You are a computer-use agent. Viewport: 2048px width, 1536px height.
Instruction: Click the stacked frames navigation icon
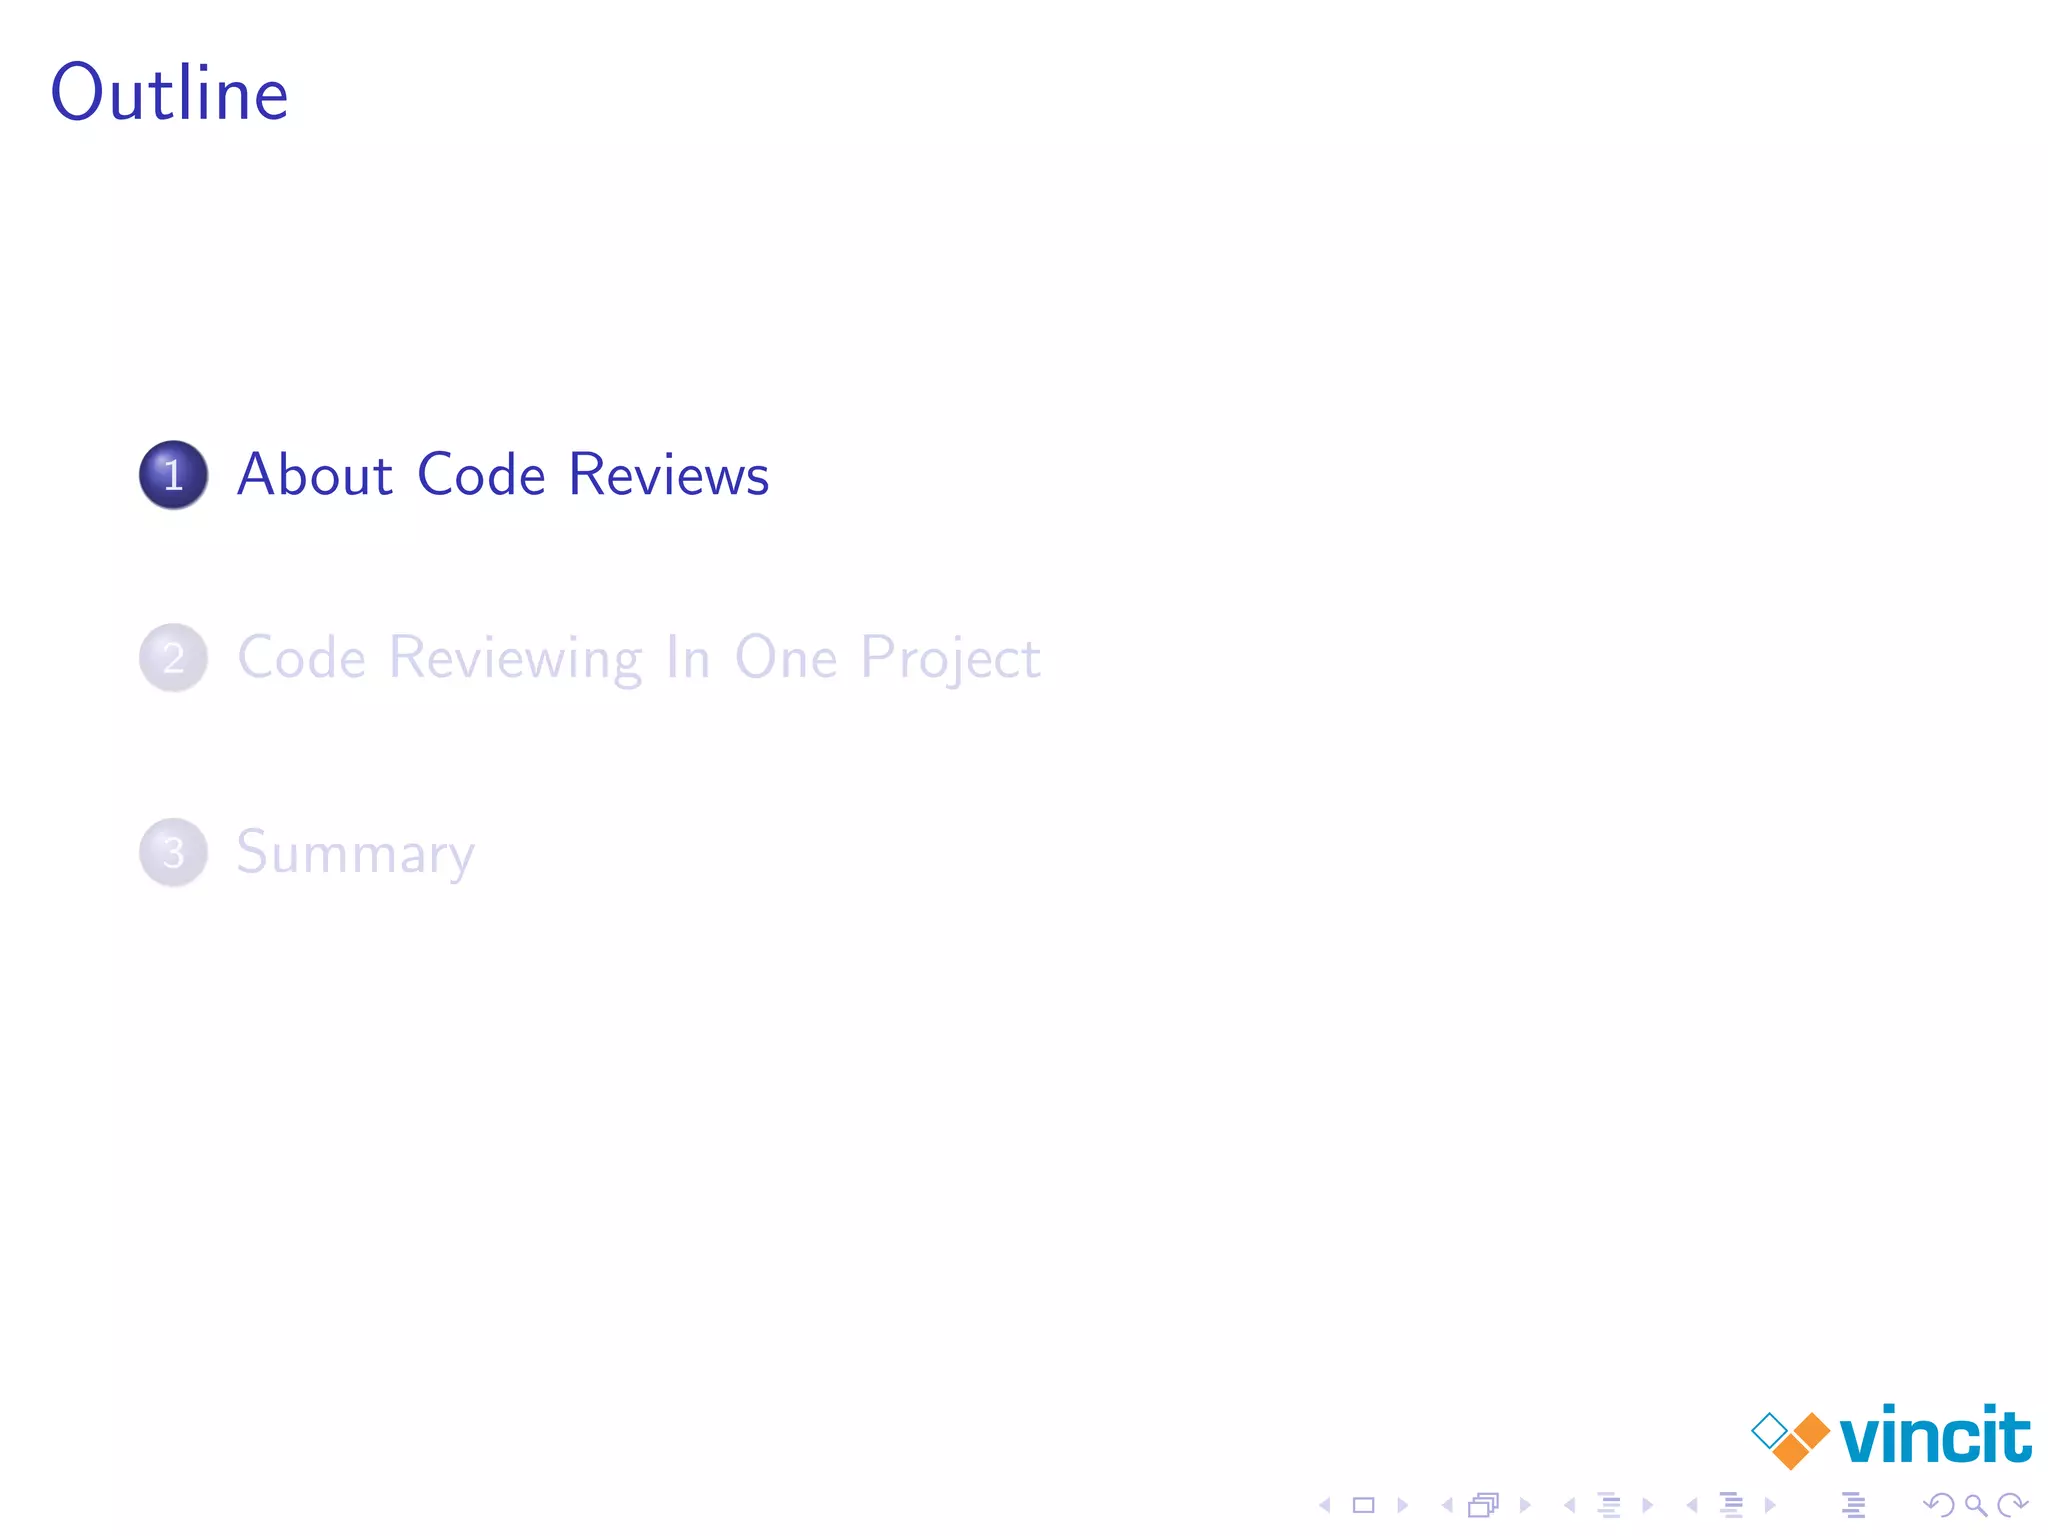coord(1484,1505)
